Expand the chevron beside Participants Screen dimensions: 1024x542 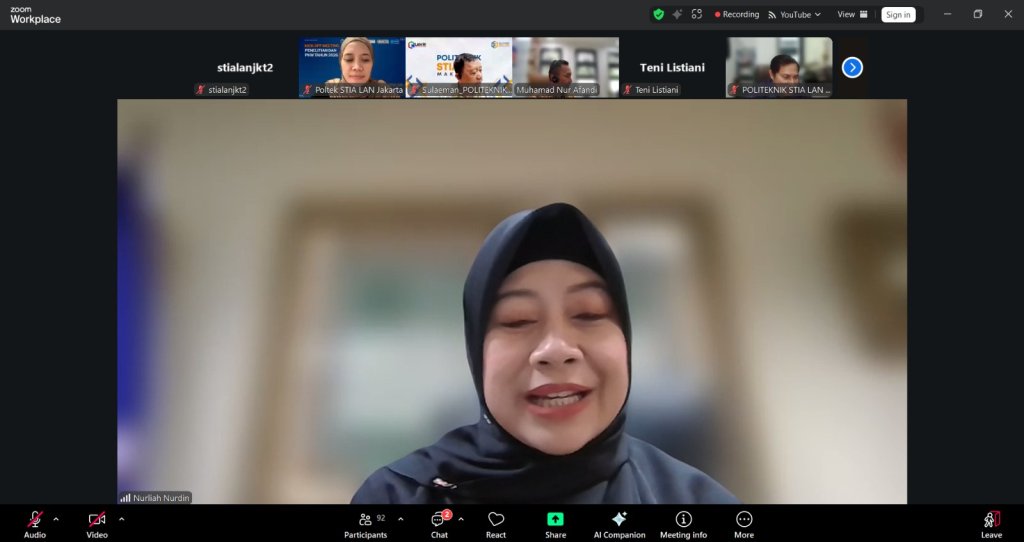[x=401, y=519]
